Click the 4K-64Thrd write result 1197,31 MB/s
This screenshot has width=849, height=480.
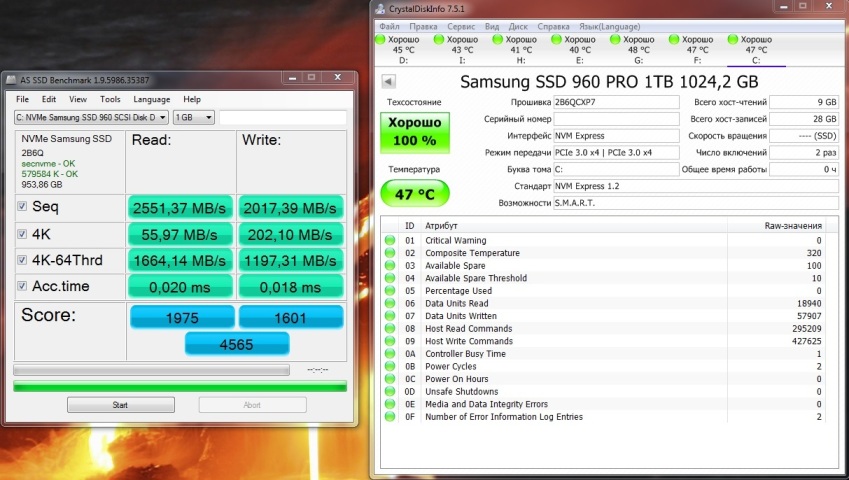pyautogui.click(x=290, y=261)
